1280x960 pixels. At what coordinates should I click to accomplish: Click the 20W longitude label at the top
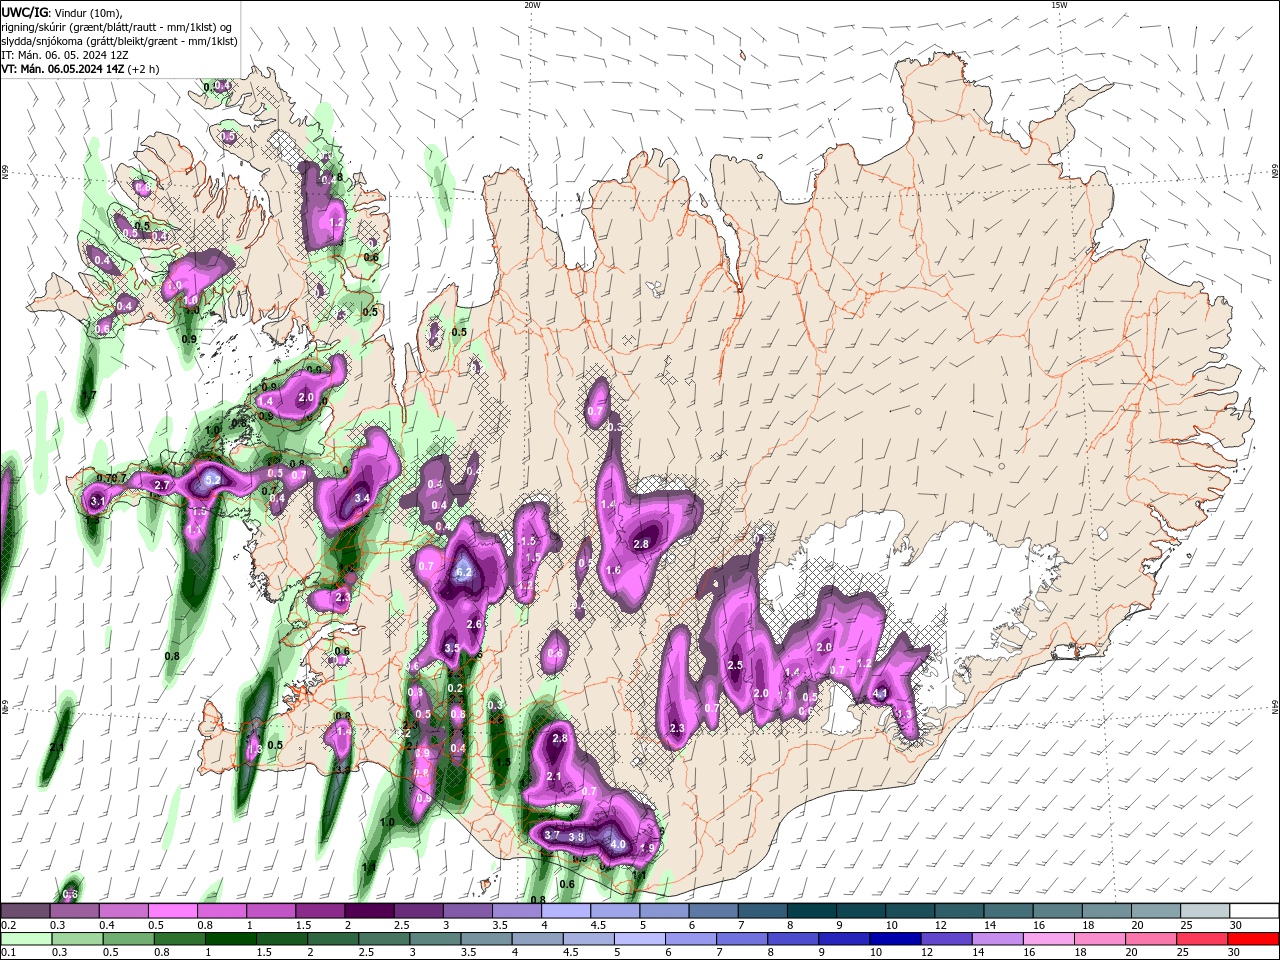tap(532, 5)
